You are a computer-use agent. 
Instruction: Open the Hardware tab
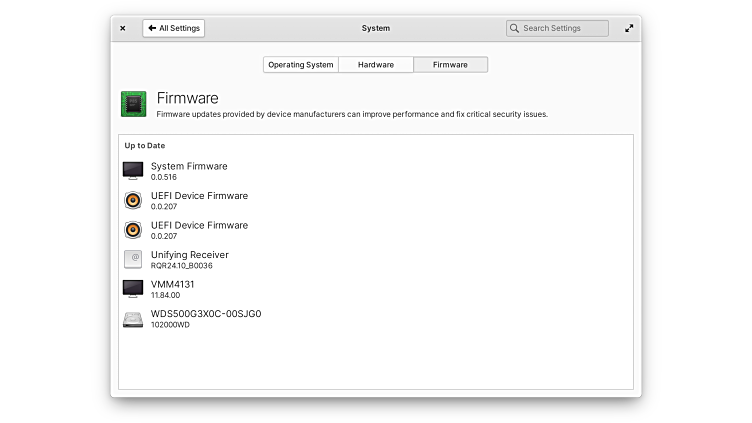[x=376, y=65]
